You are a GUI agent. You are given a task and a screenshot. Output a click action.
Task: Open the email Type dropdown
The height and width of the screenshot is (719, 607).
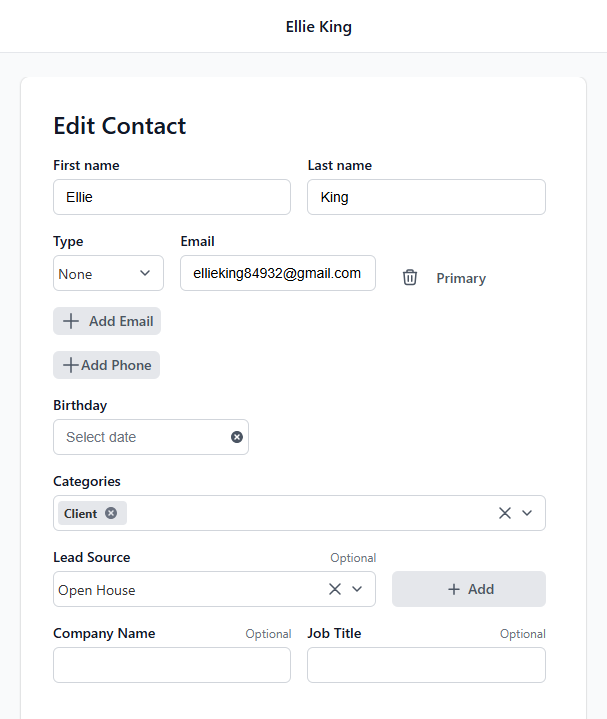pyautogui.click(x=108, y=274)
